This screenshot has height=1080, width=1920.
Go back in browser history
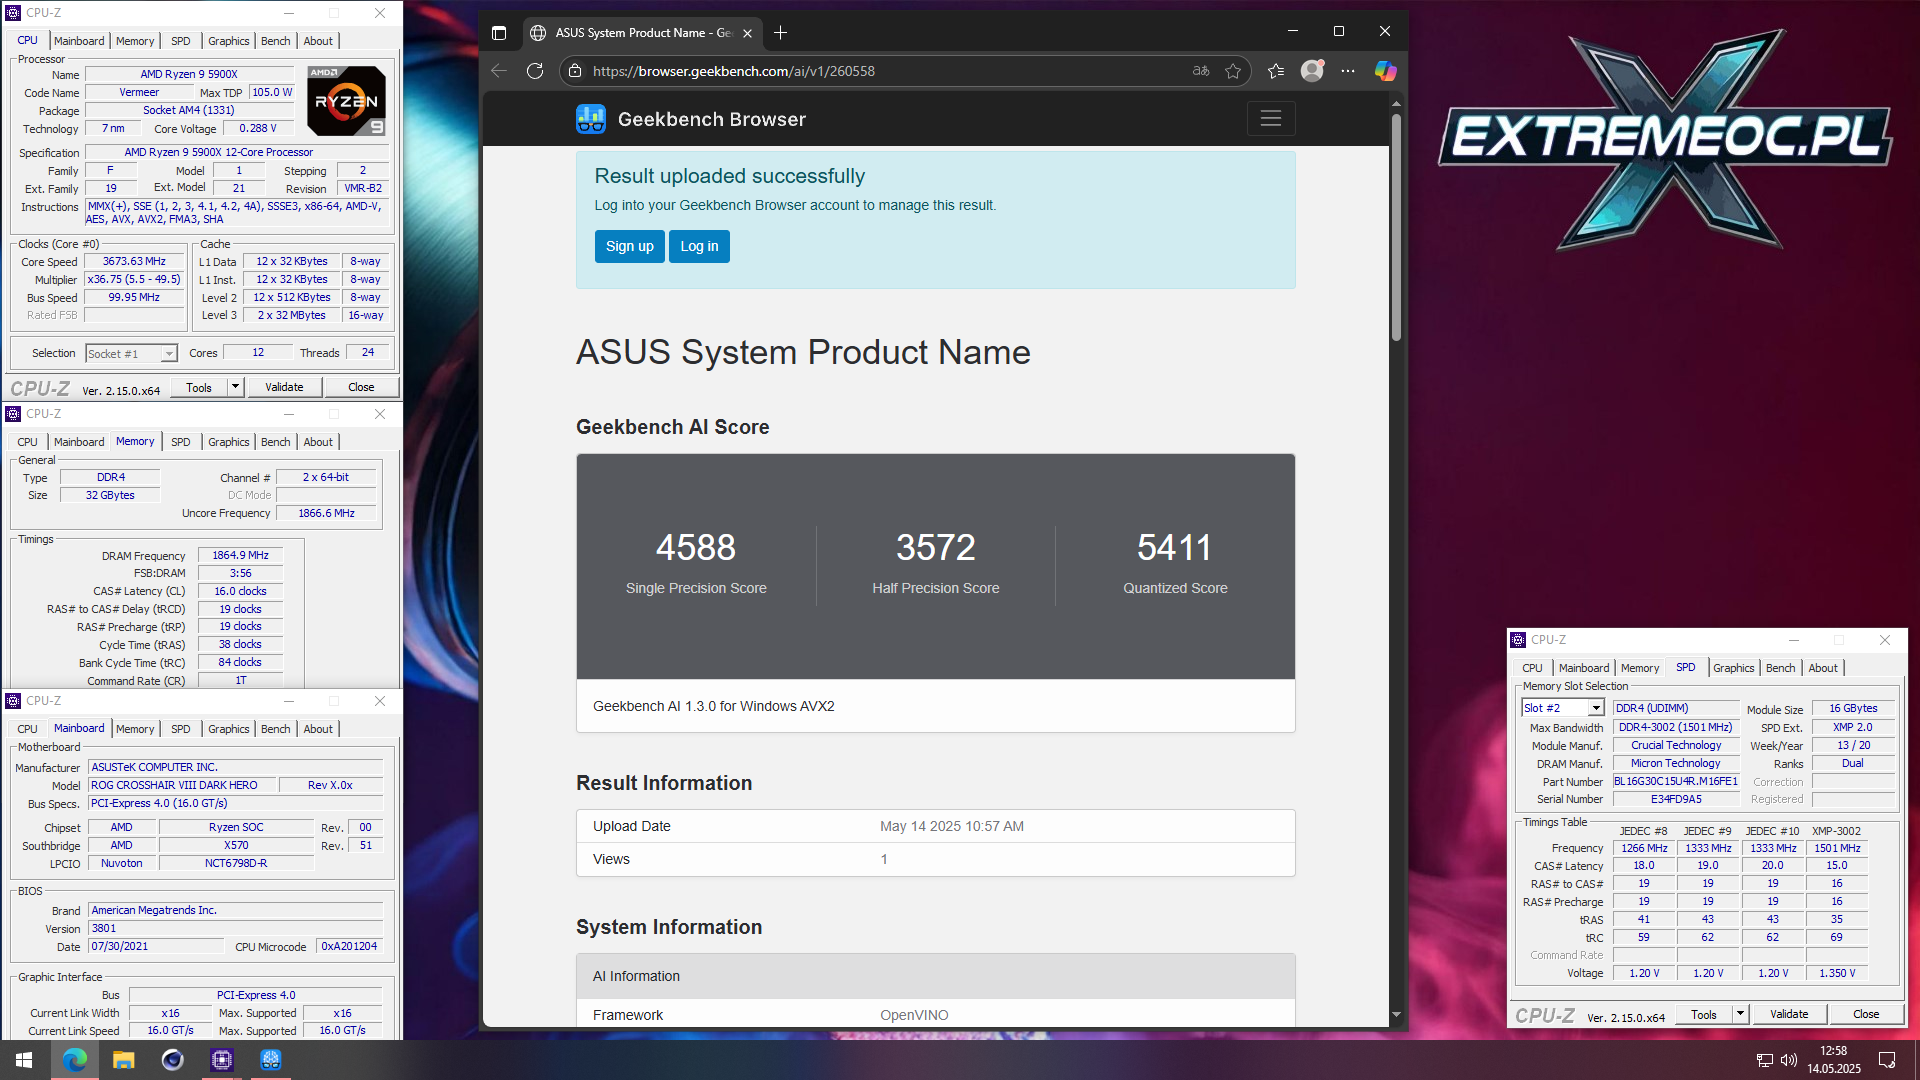[x=499, y=71]
